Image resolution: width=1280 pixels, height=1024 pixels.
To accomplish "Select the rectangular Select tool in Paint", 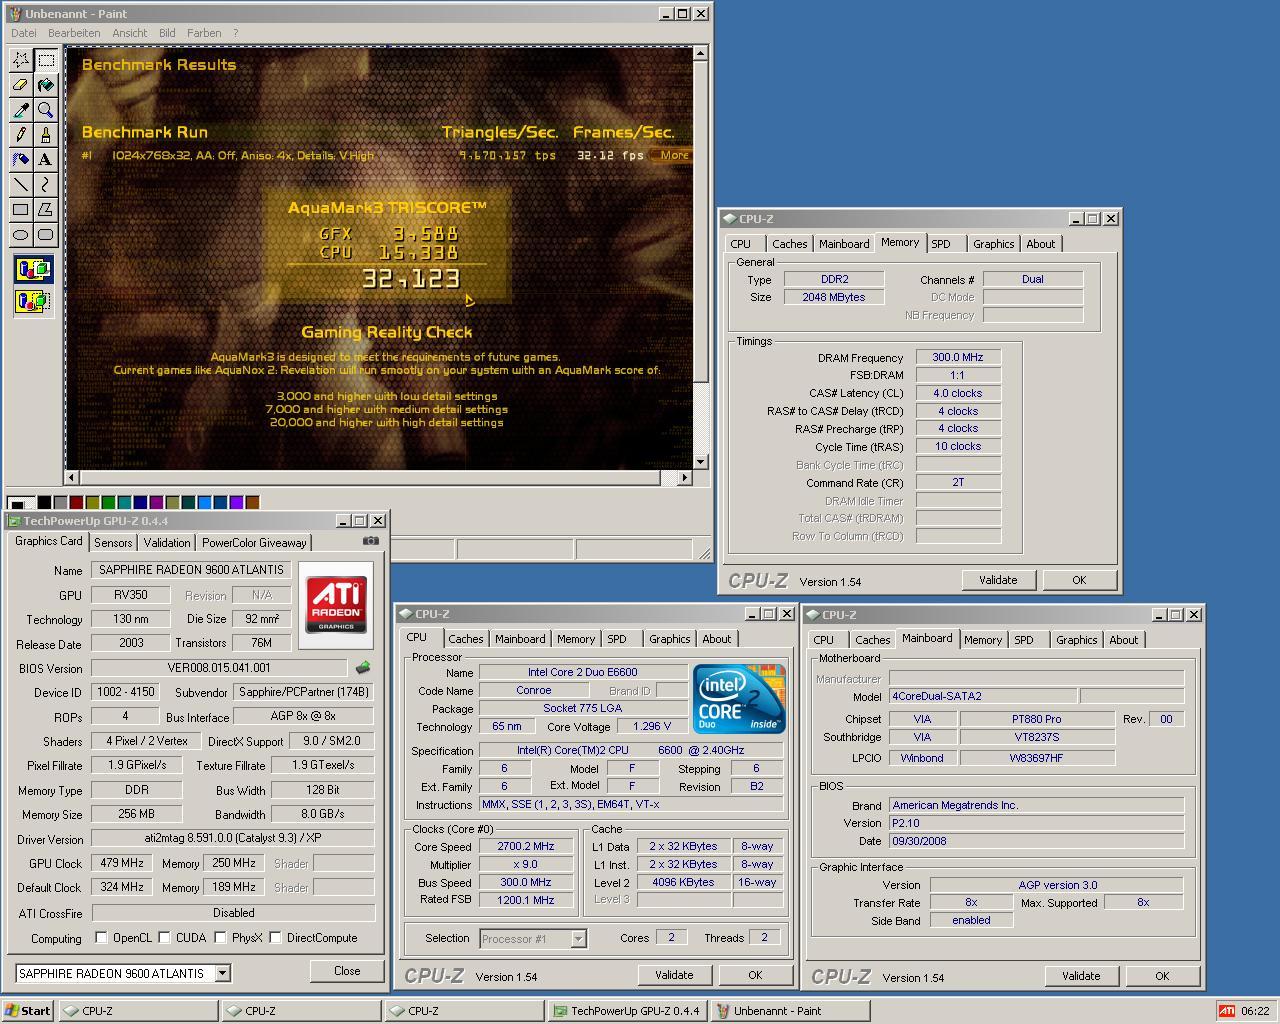I will pyautogui.click(x=46, y=60).
